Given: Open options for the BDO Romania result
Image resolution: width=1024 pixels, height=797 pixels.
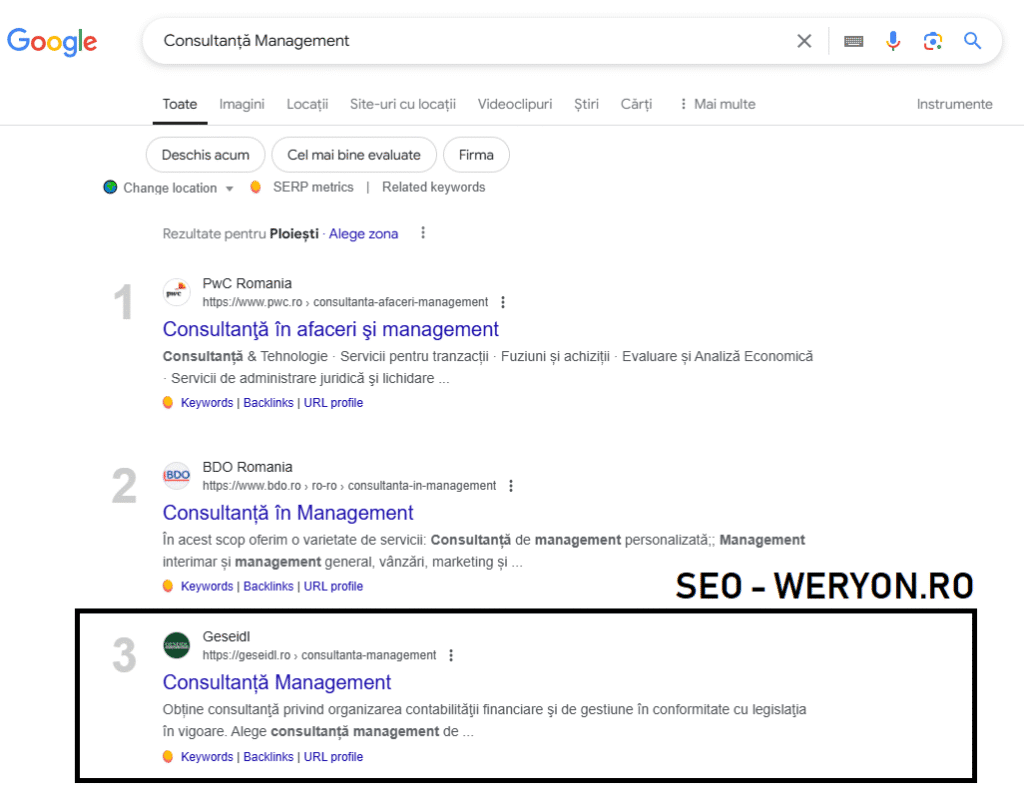Looking at the screenshot, I should (x=511, y=486).
